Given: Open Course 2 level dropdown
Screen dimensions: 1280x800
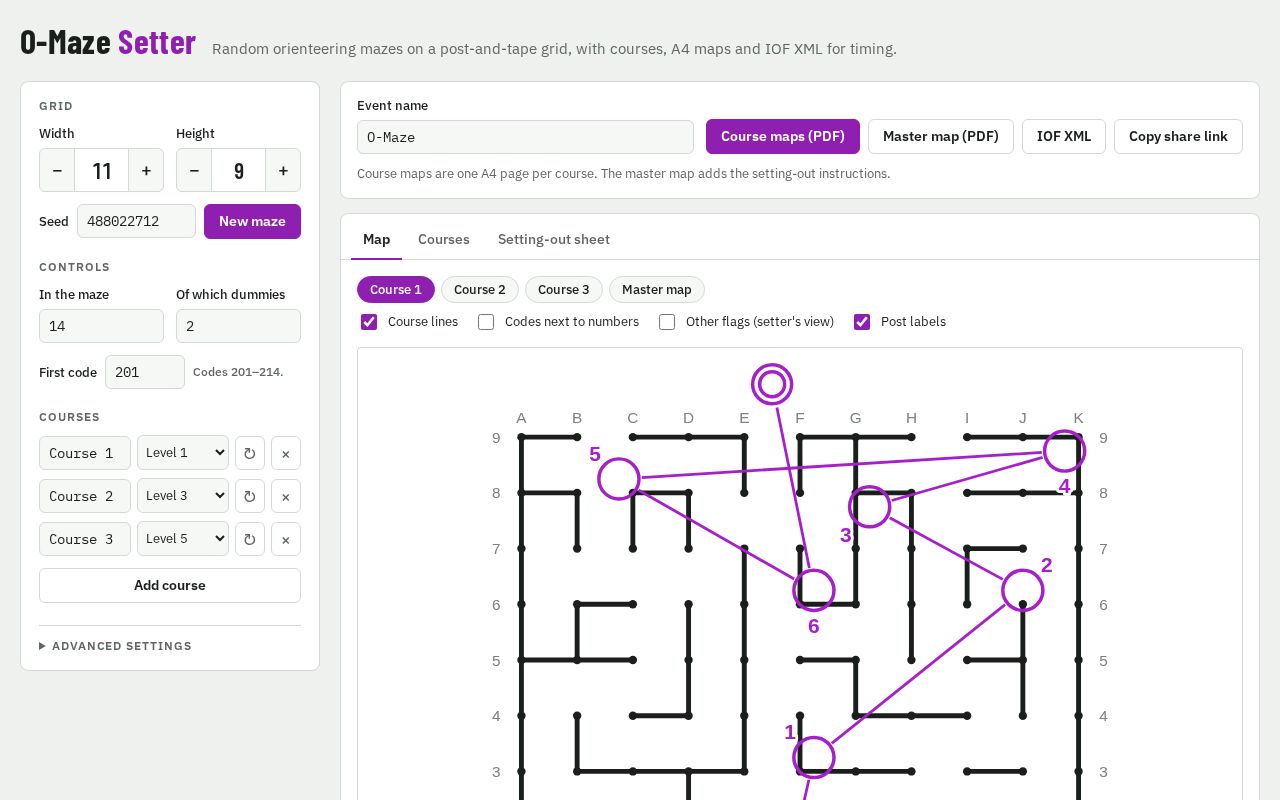Looking at the screenshot, I should [183, 496].
